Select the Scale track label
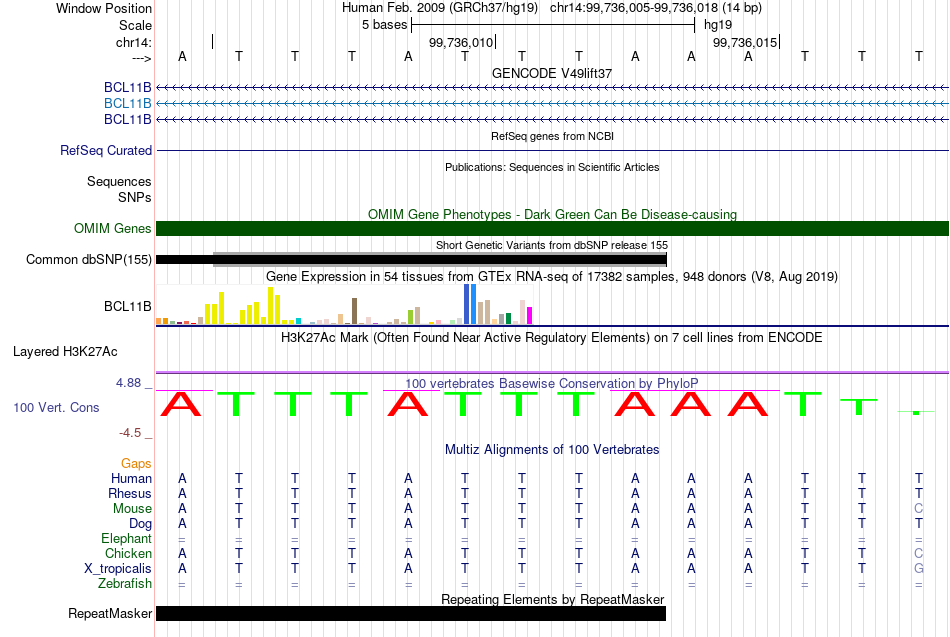 pyautogui.click(x=135, y=25)
